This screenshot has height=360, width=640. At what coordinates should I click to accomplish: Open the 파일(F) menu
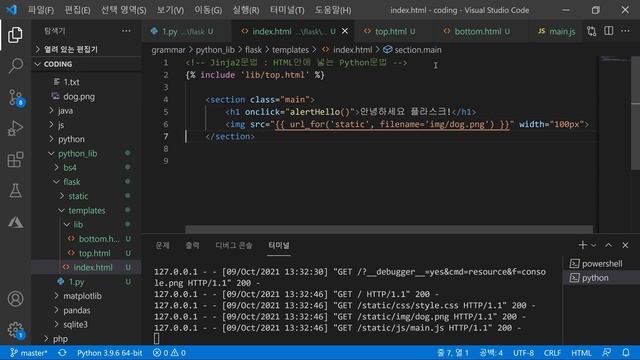point(41,10)
